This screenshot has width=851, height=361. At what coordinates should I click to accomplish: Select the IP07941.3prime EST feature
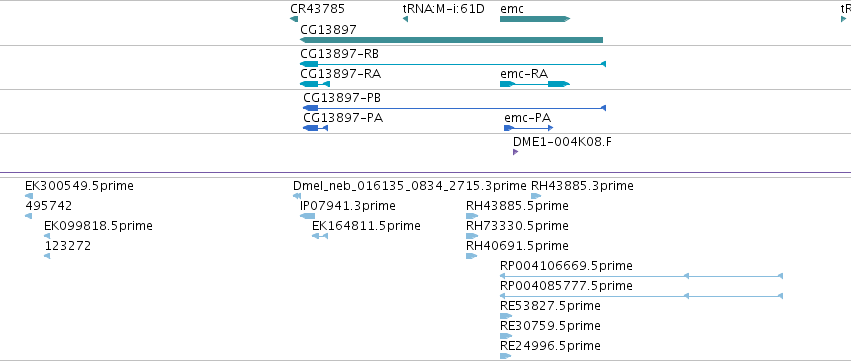(307, 216)
